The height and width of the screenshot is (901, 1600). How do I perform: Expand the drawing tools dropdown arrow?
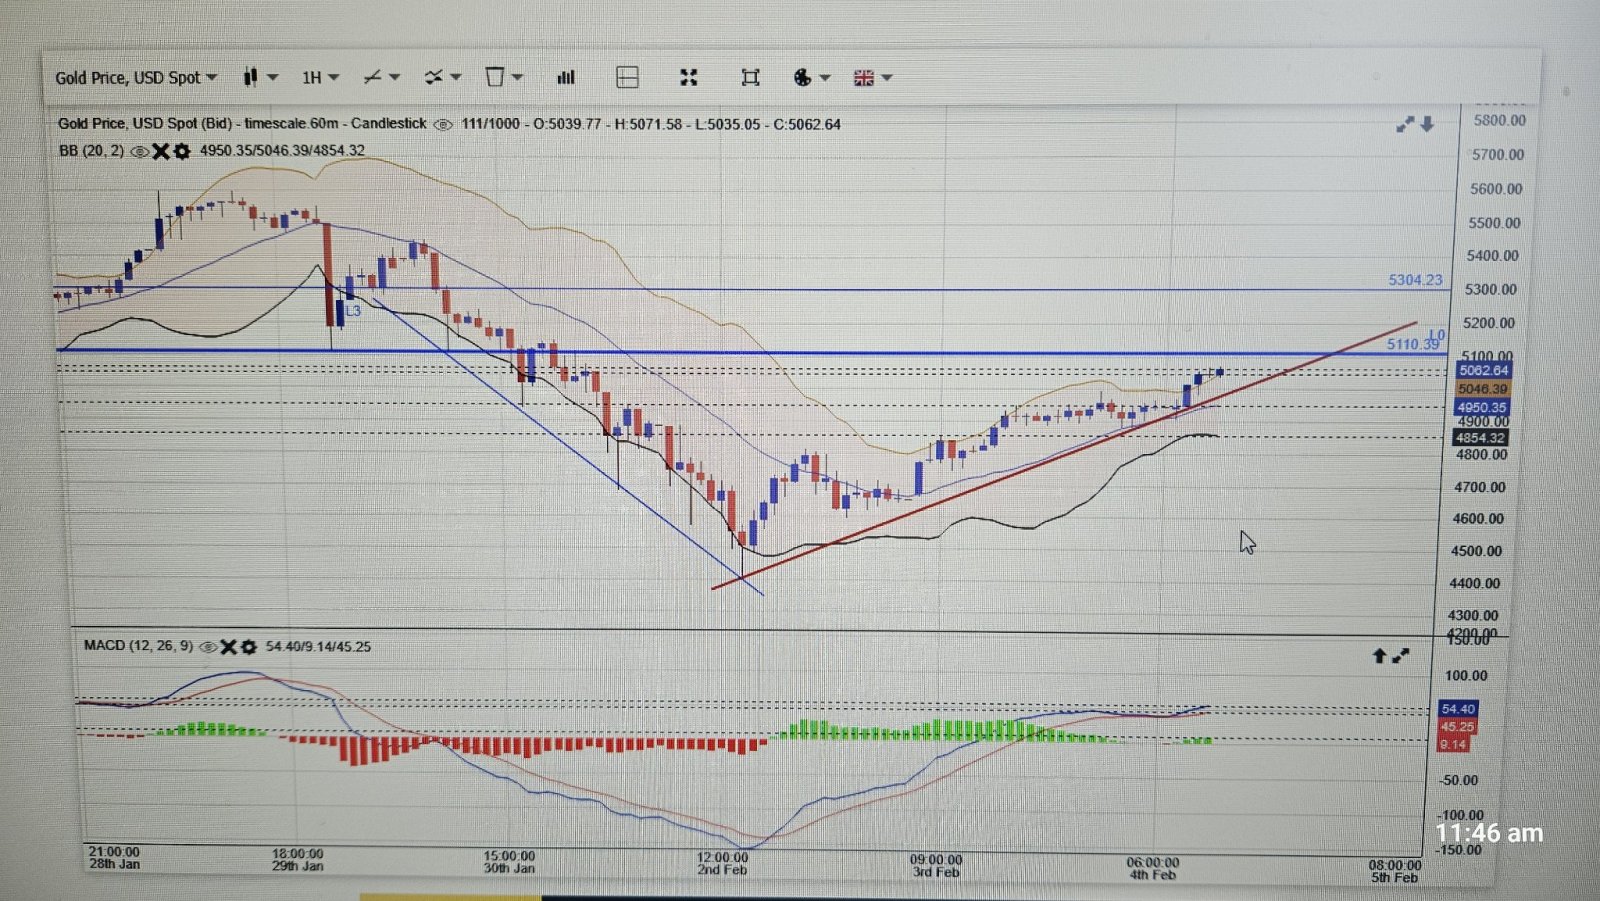[394, 77]
